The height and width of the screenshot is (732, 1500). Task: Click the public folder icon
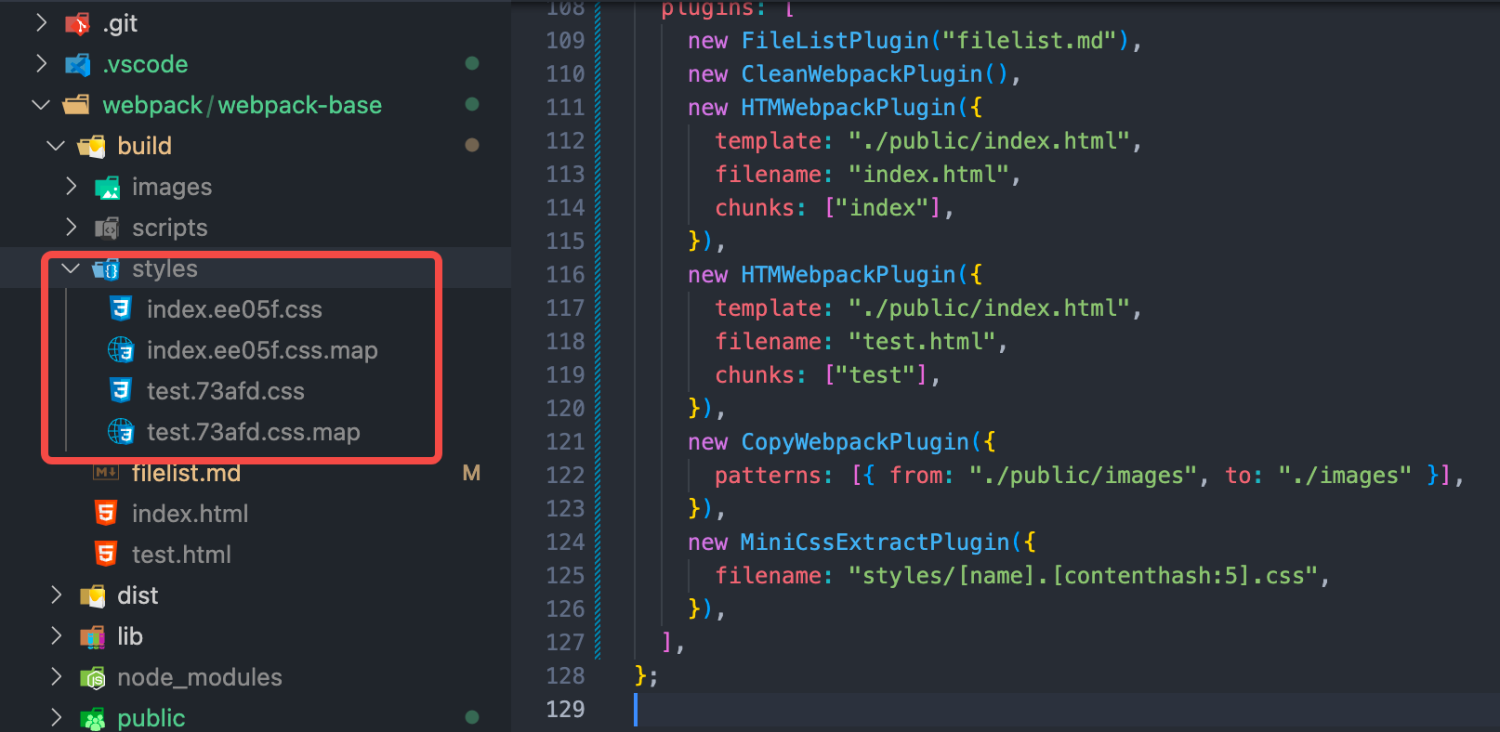(x=92, y=718)
